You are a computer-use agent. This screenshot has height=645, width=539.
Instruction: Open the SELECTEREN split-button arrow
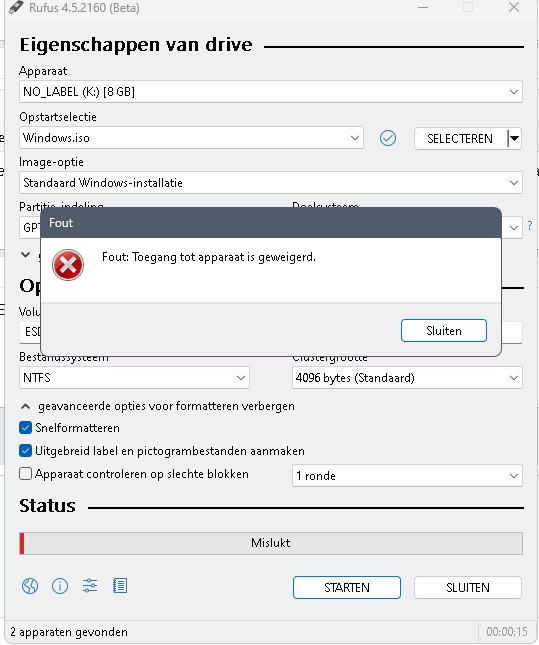point(514,139)
